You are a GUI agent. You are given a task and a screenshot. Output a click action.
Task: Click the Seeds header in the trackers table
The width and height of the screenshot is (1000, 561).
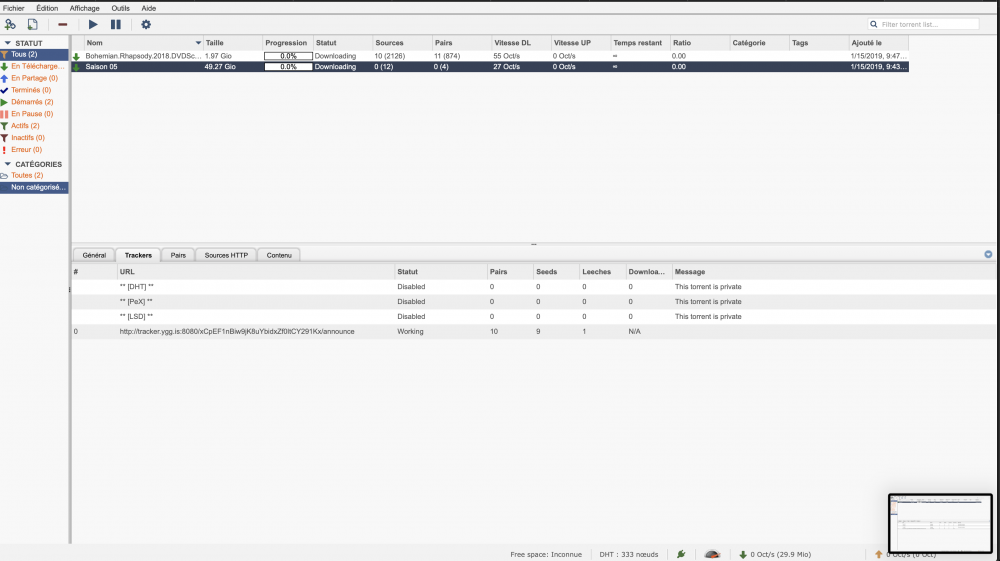pos(556,272)
